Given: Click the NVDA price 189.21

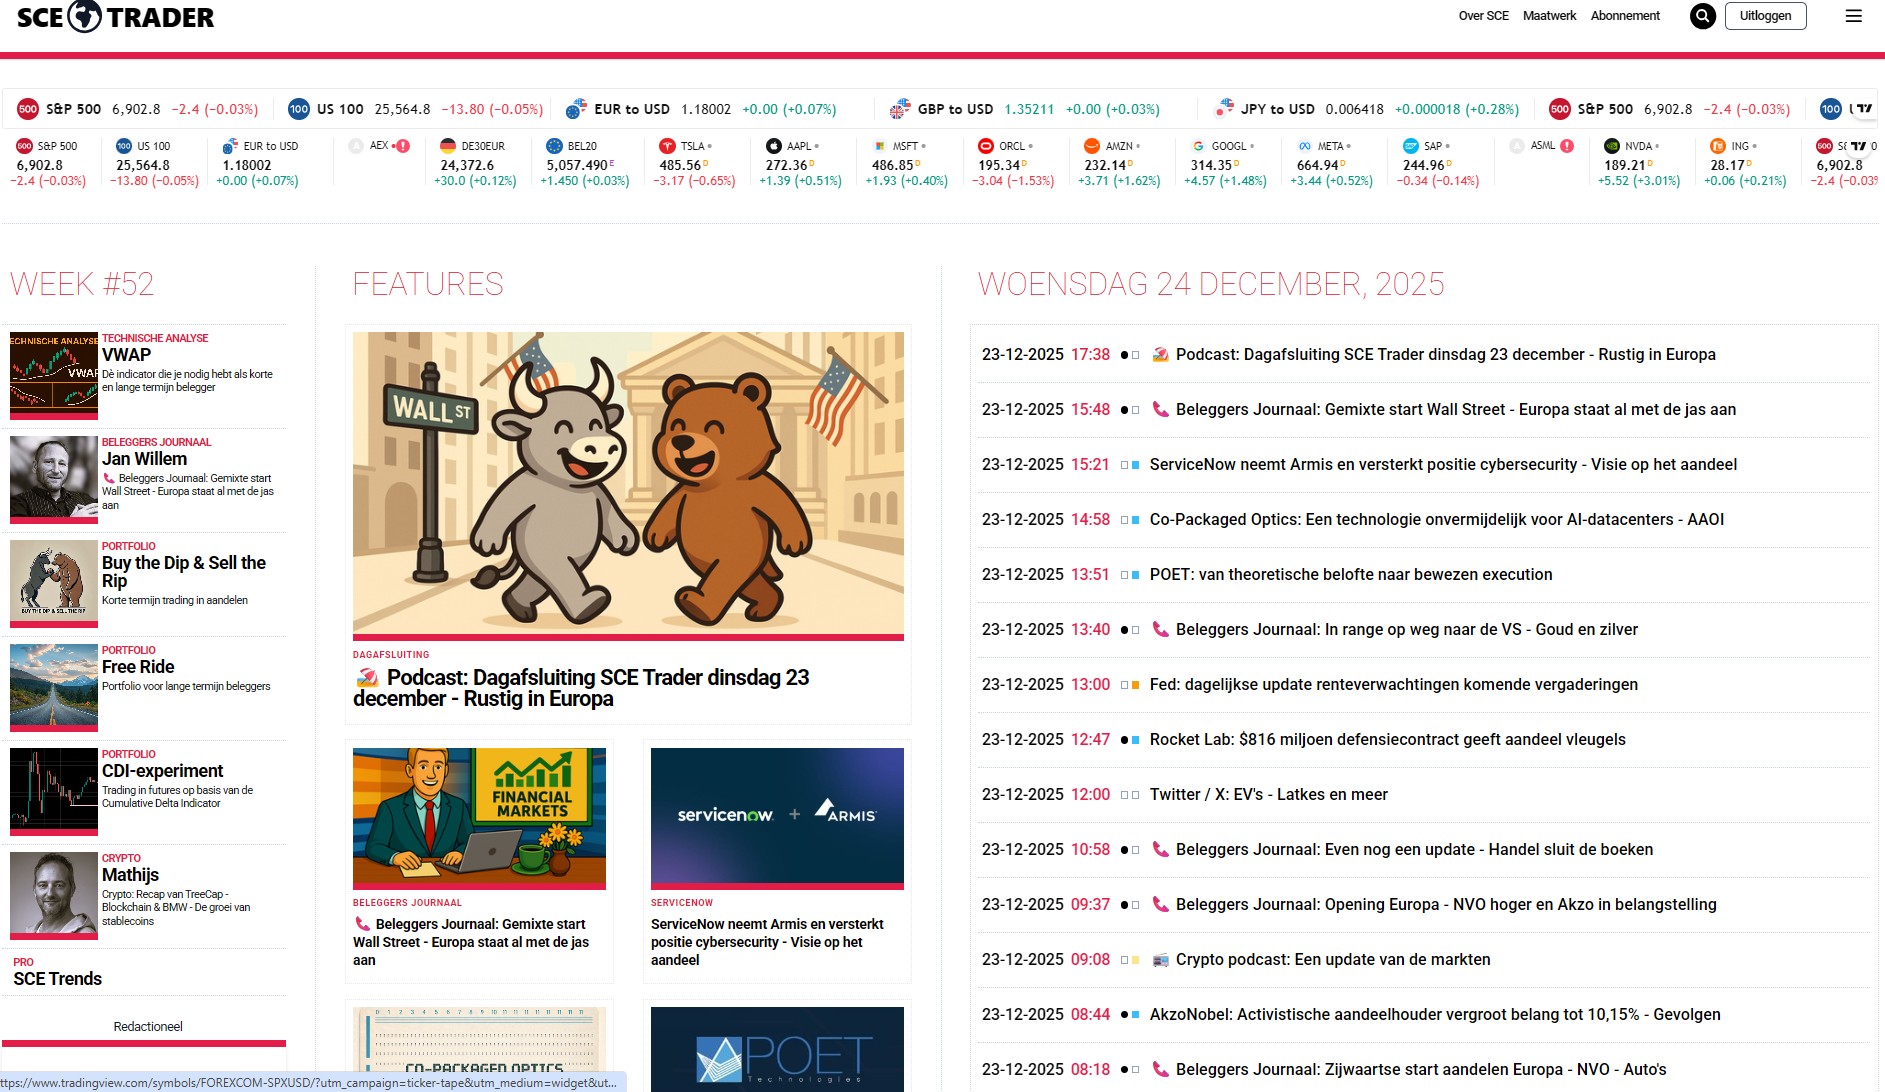Looking at the screenshot, I should point(1625,166).
